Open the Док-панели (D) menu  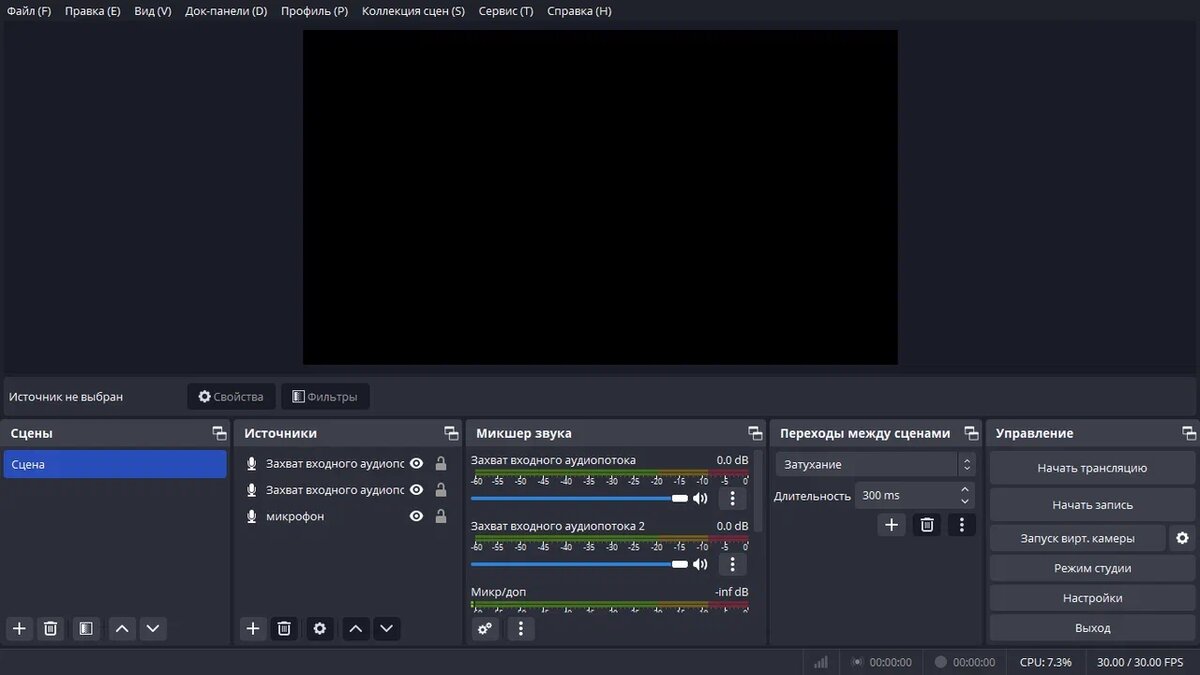coord(226,11)
